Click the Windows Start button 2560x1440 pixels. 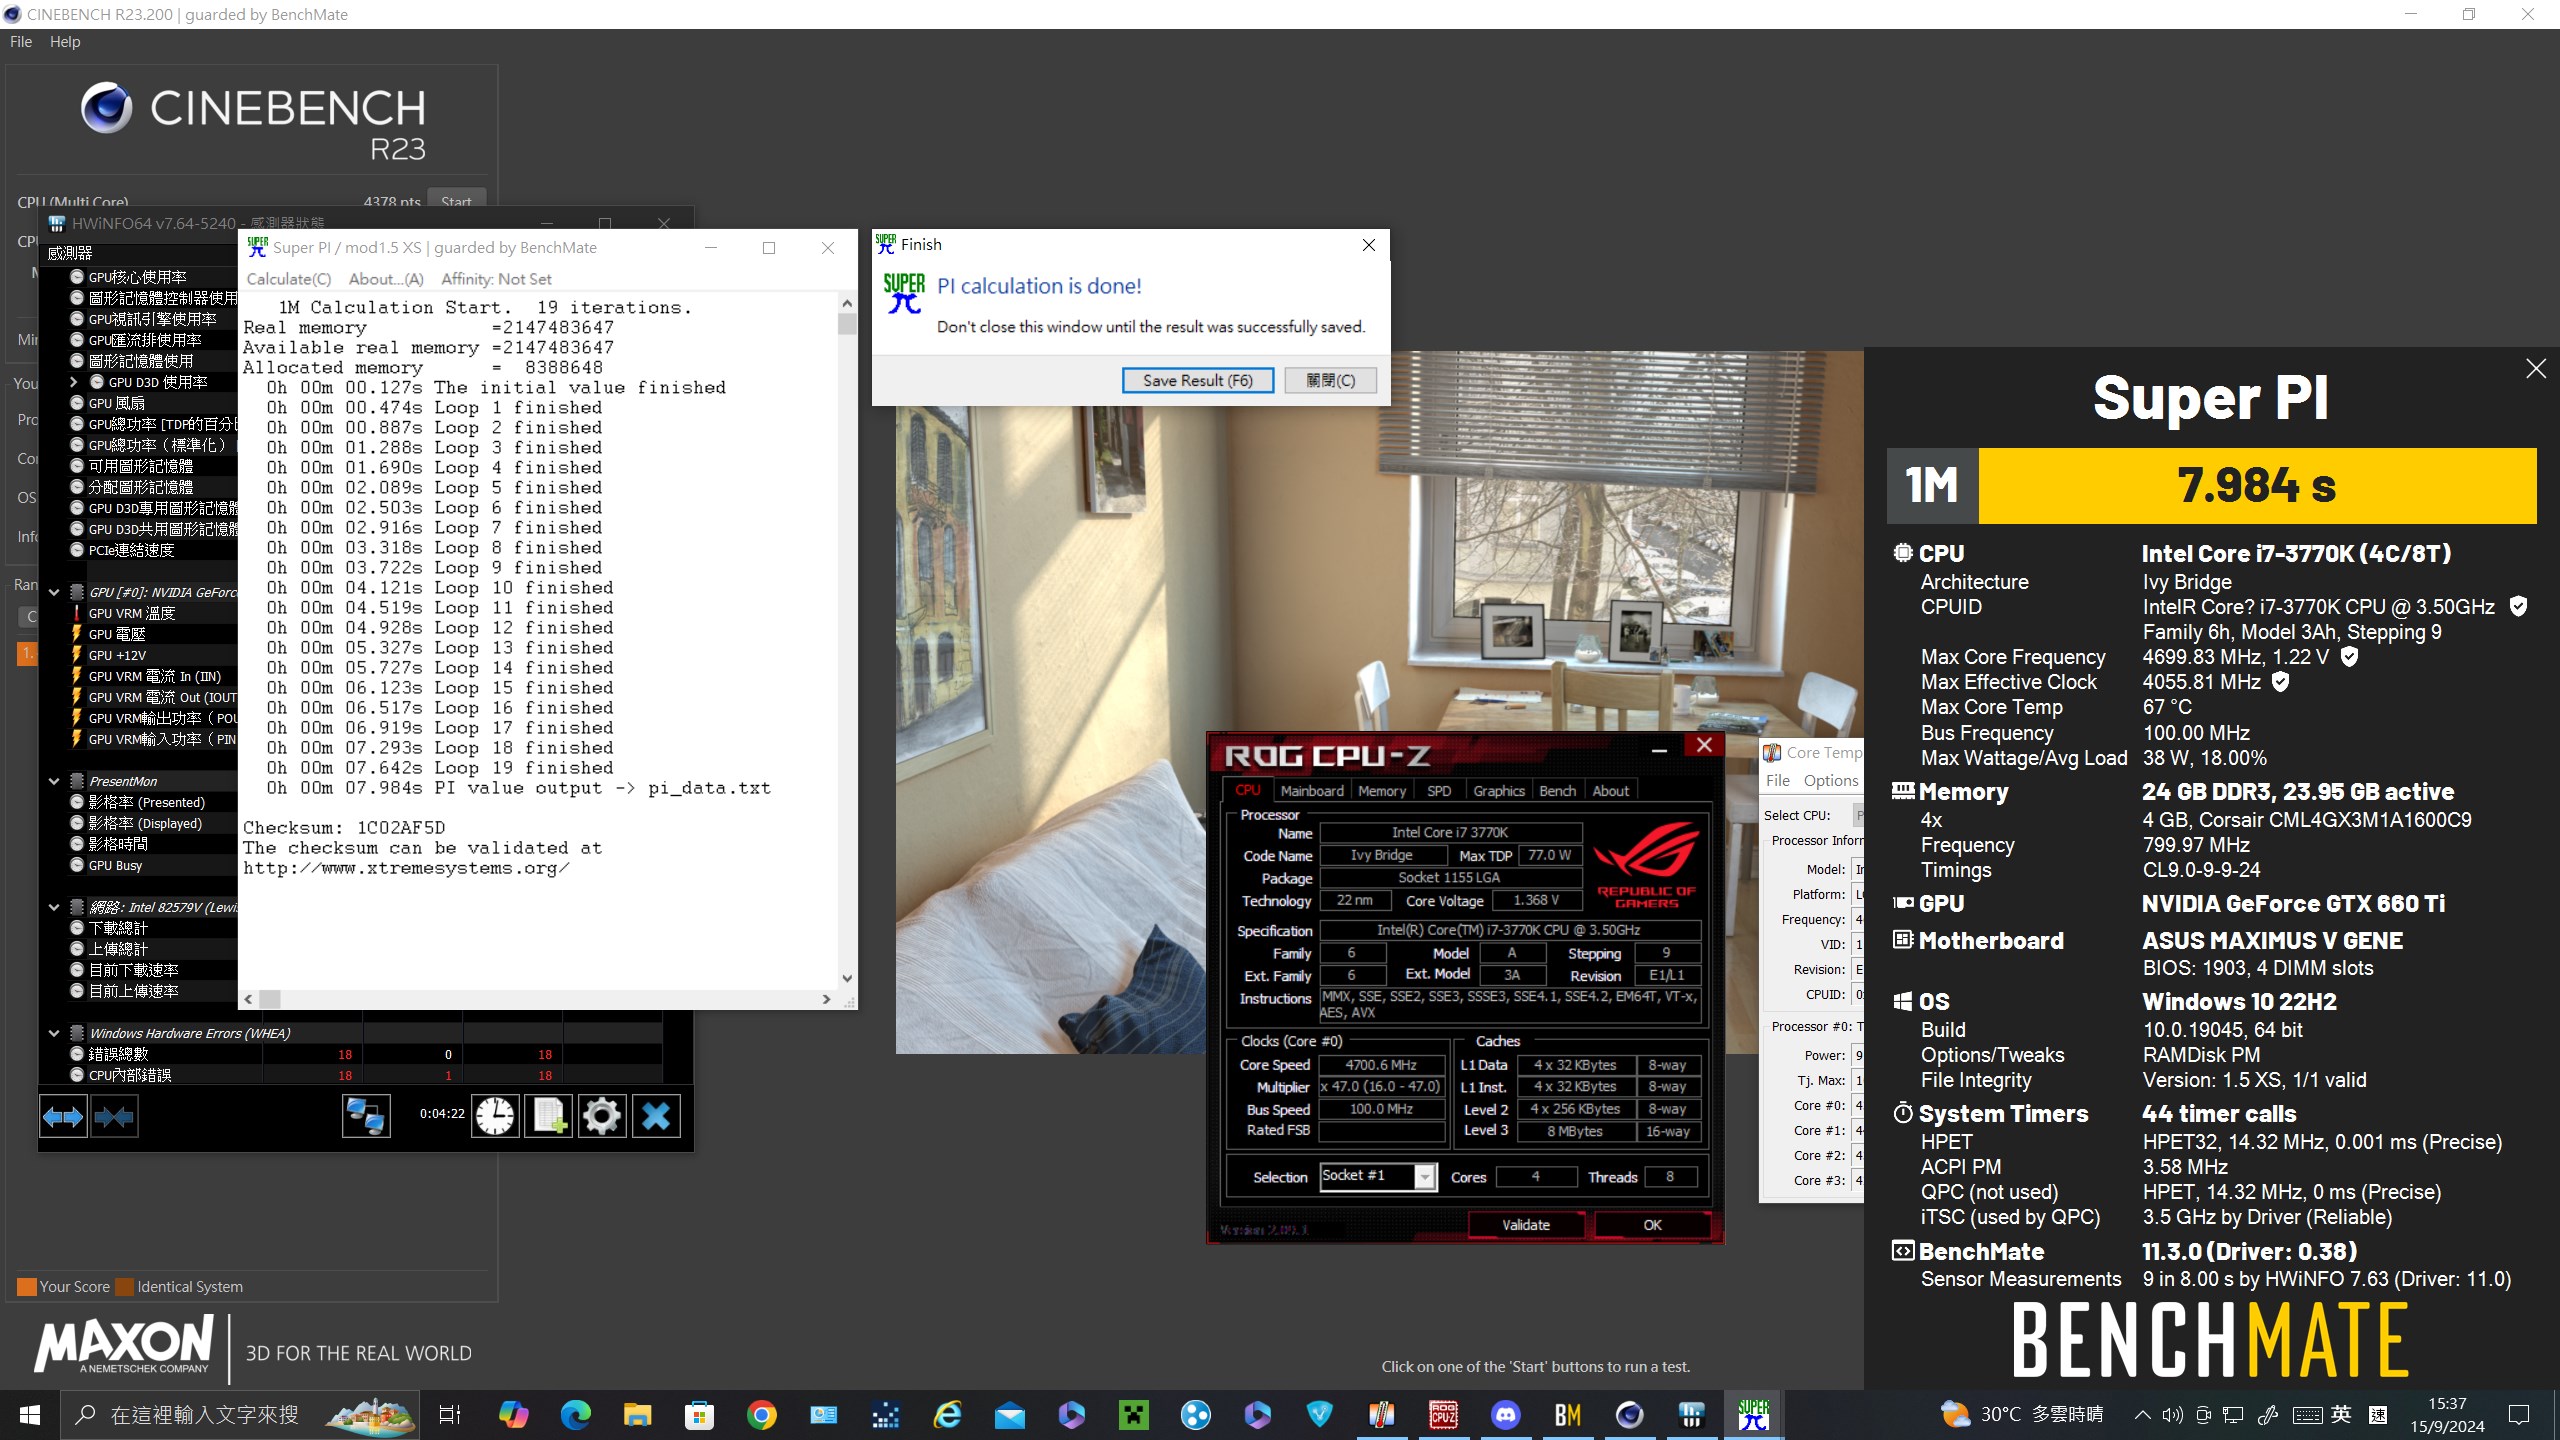point(30,1415)
